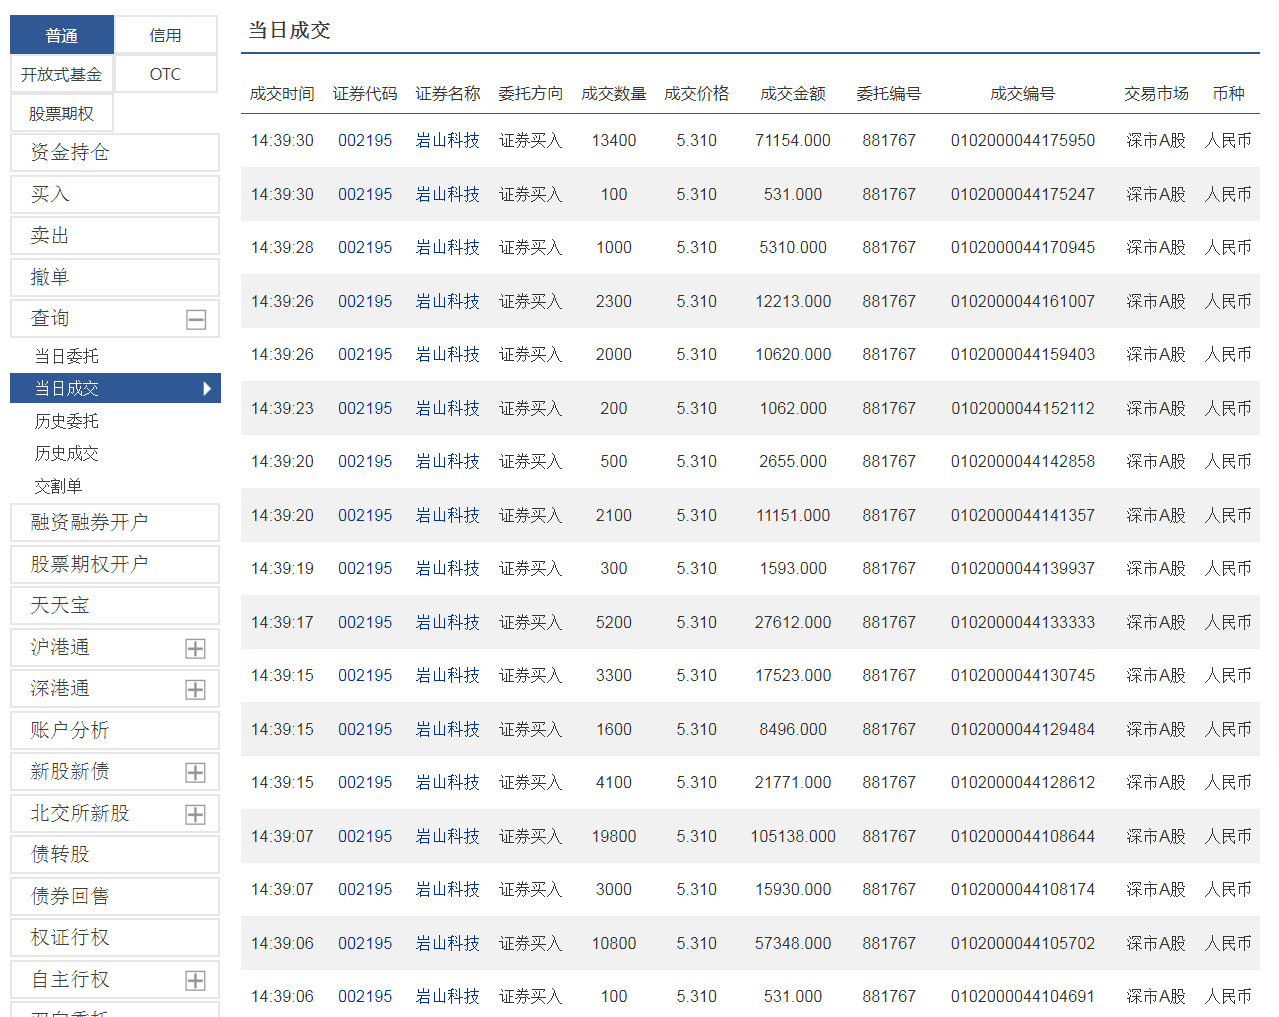Sort by 证券代码 column header
The height and width of the screenshot is (1017, 1279).
365,93
